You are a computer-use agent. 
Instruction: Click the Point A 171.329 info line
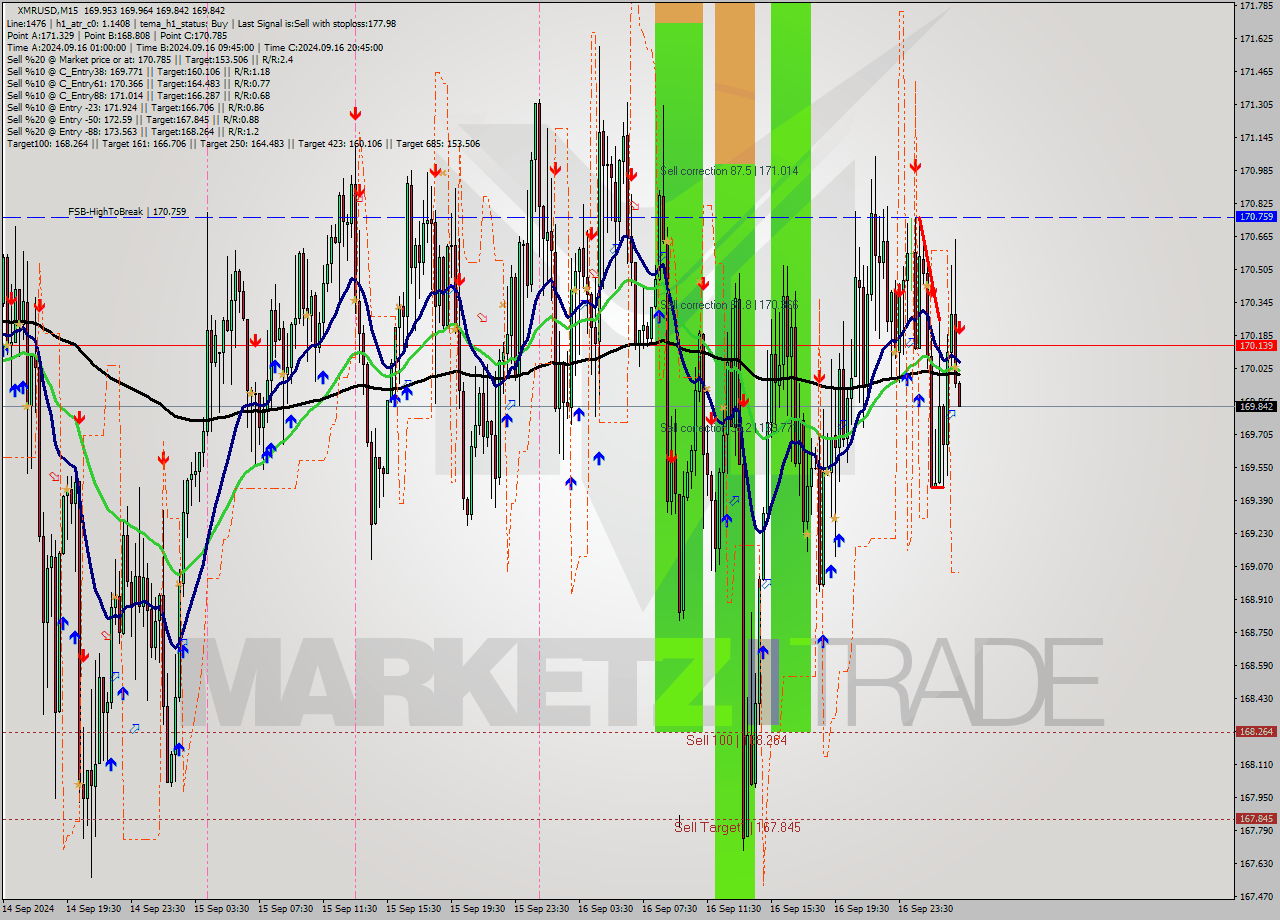(x=116, y=36)
